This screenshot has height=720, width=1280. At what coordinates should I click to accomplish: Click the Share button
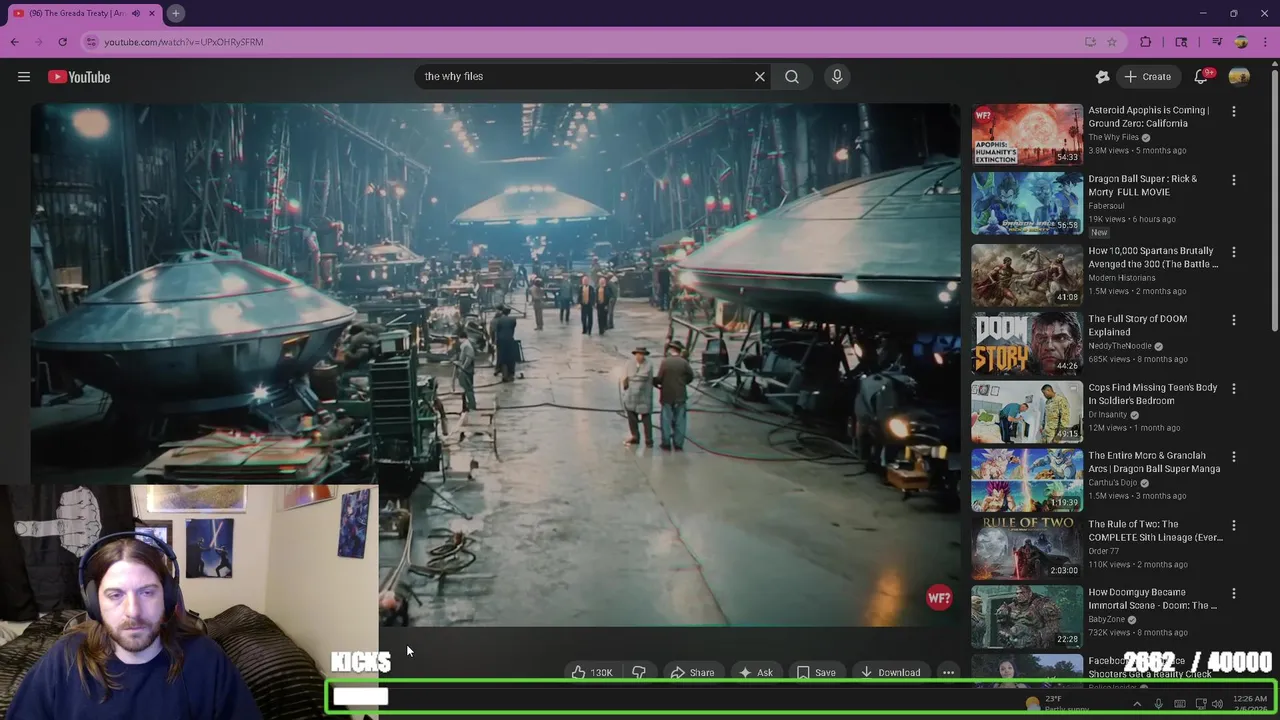(x=692, y=672)
